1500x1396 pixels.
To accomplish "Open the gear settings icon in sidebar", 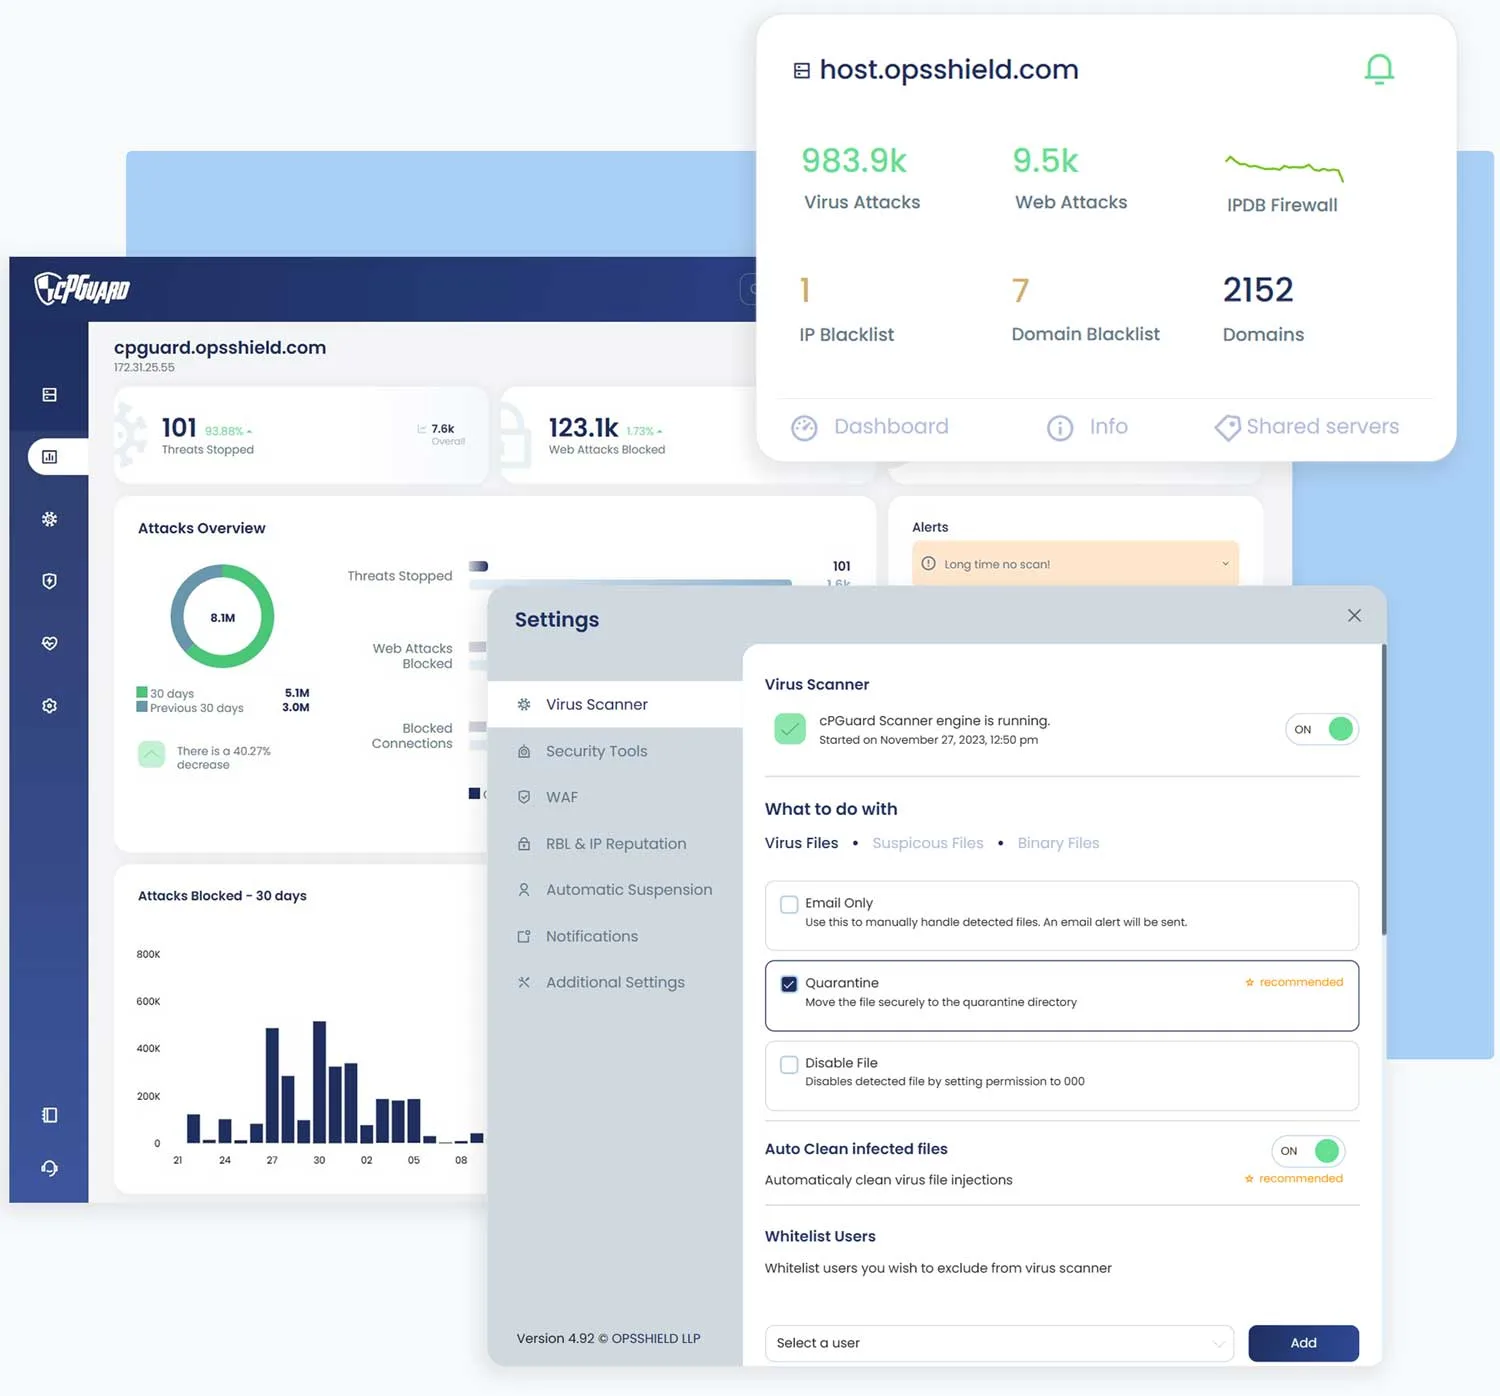I will click(49, 706).
